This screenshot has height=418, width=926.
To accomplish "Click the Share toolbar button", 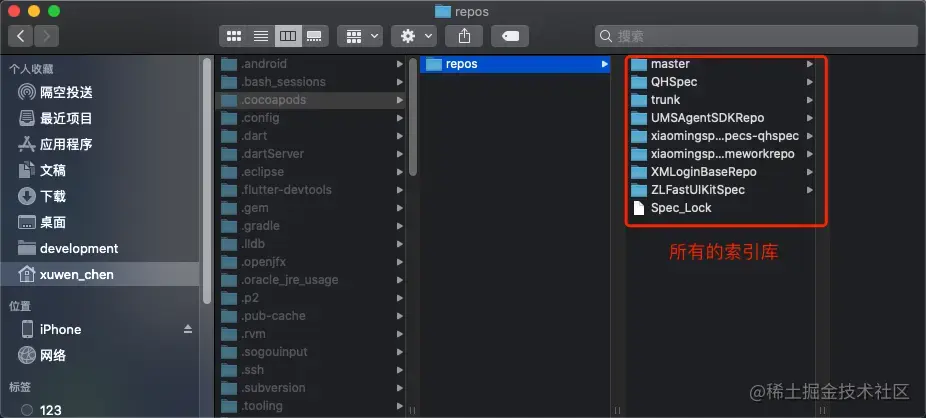I will pos(465,36).
